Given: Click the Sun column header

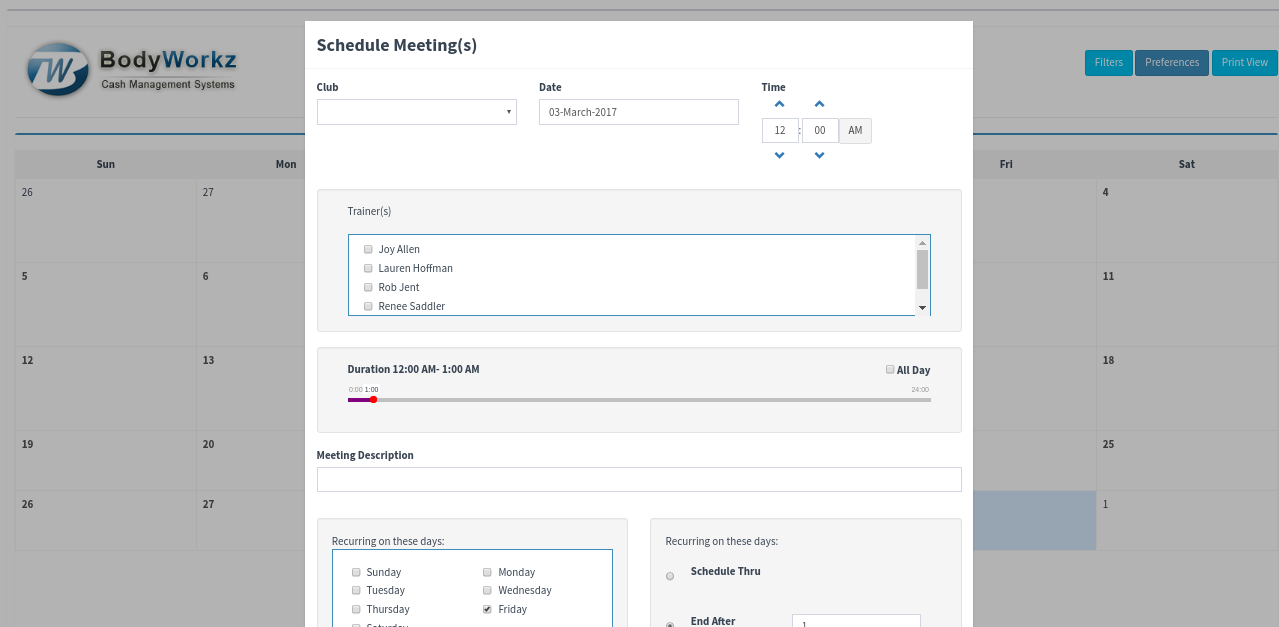Looking at the screenshot, I should [106, 164].
